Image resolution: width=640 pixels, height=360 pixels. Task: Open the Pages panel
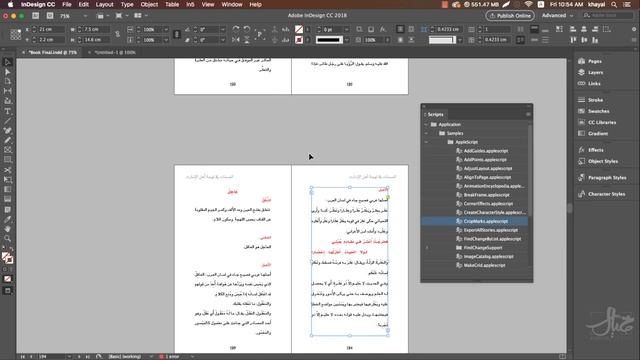[595, 61]
